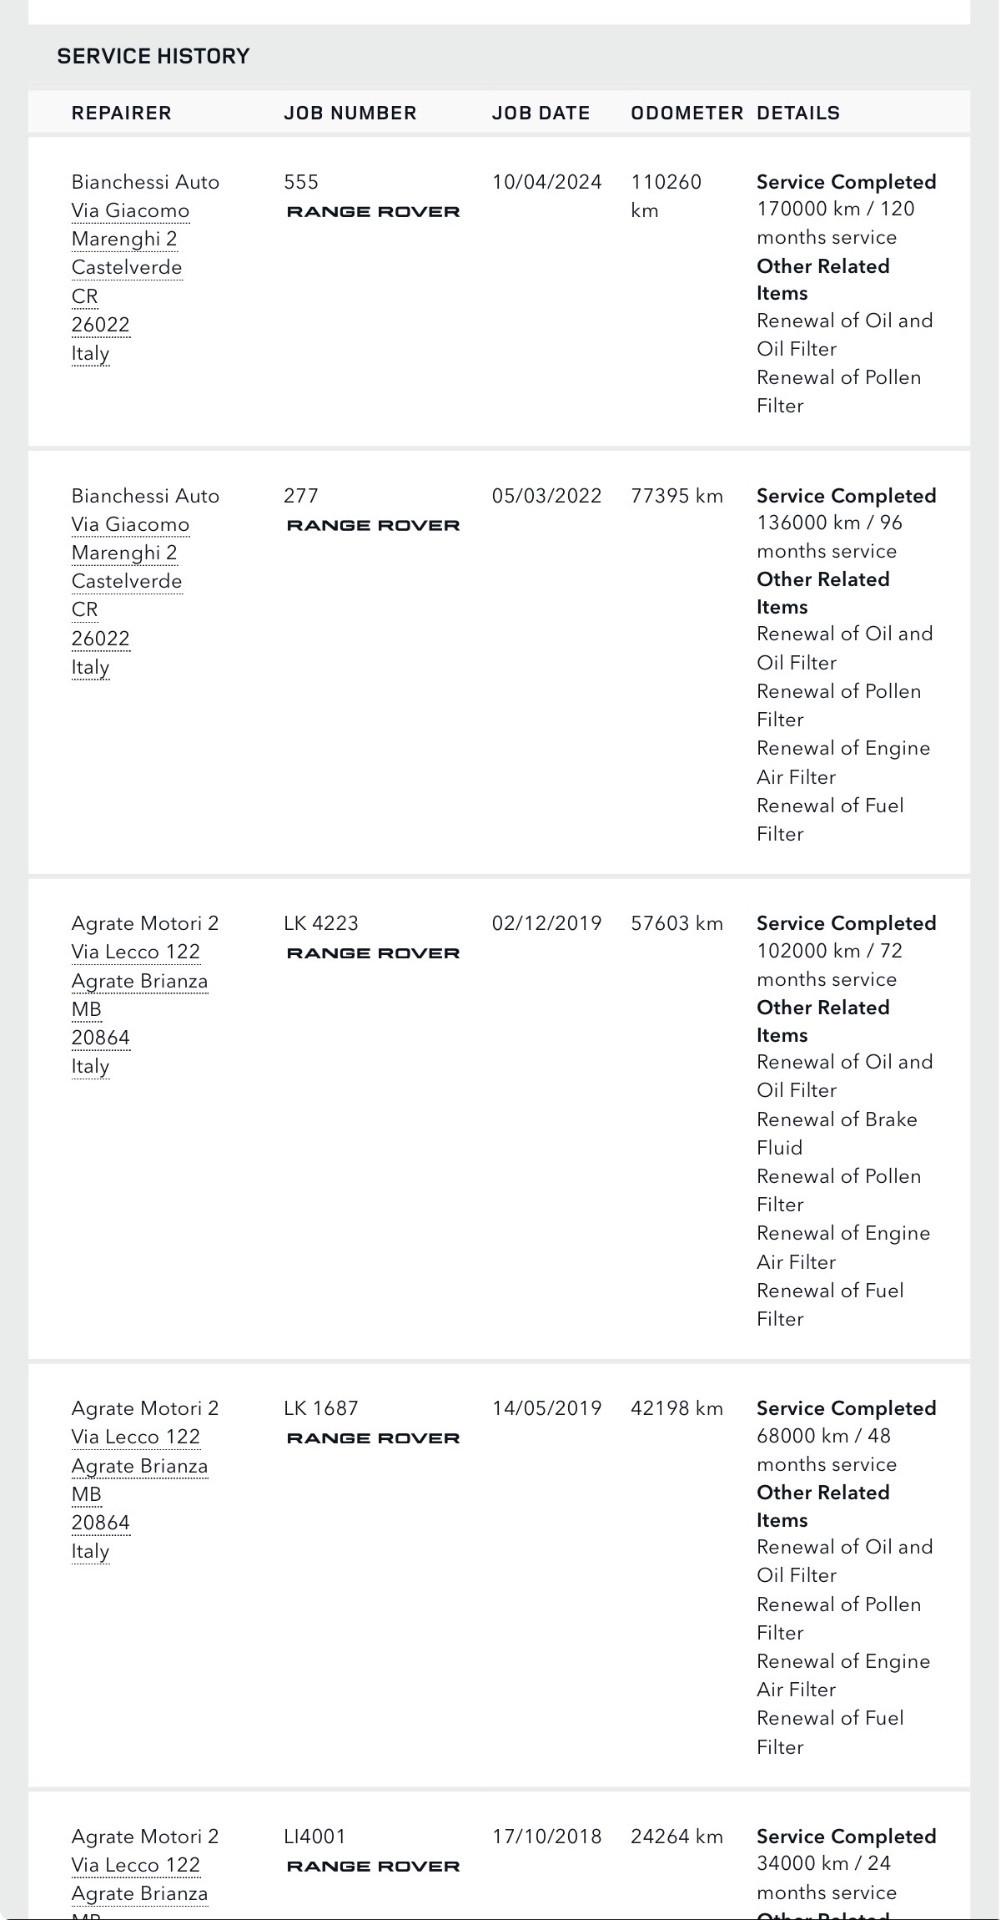
Task: Click the Range Rover logo under LK 1687
Action: (x=373, y=1439)
